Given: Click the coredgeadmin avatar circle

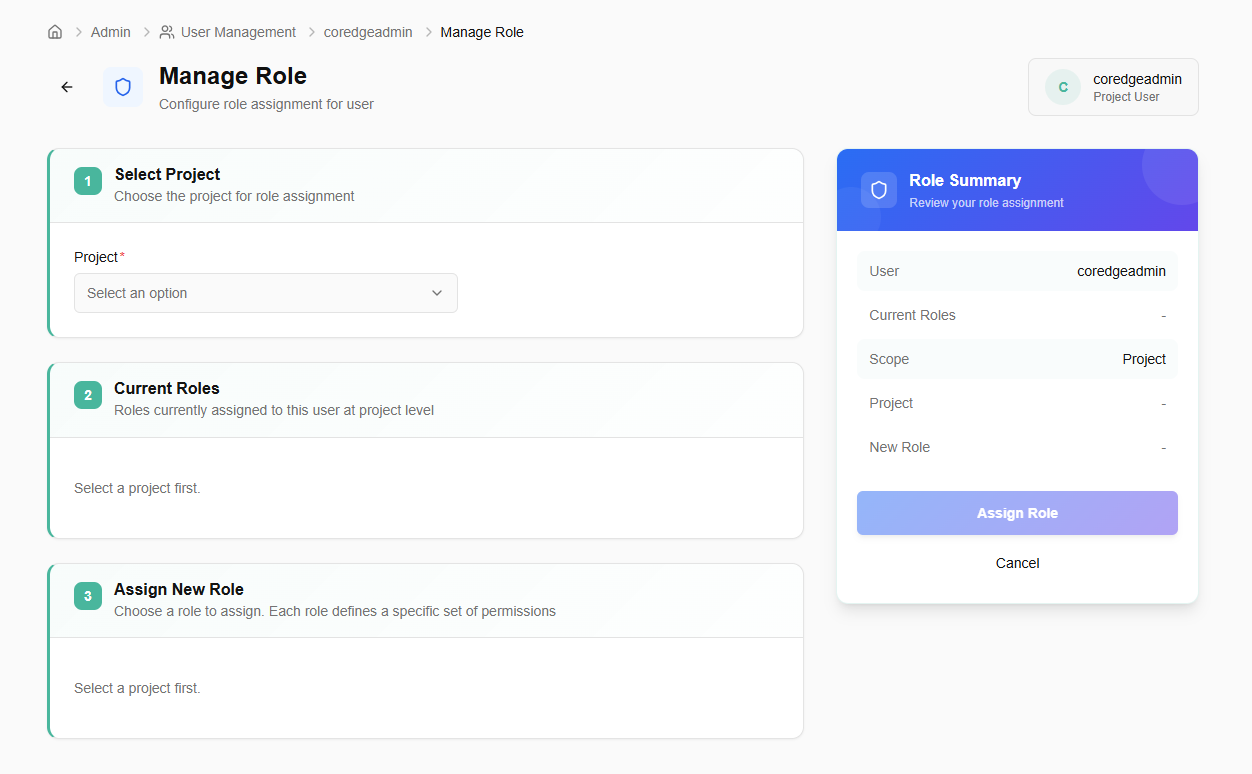Looking at the screenshot, I should click(x=1062, y=87).
